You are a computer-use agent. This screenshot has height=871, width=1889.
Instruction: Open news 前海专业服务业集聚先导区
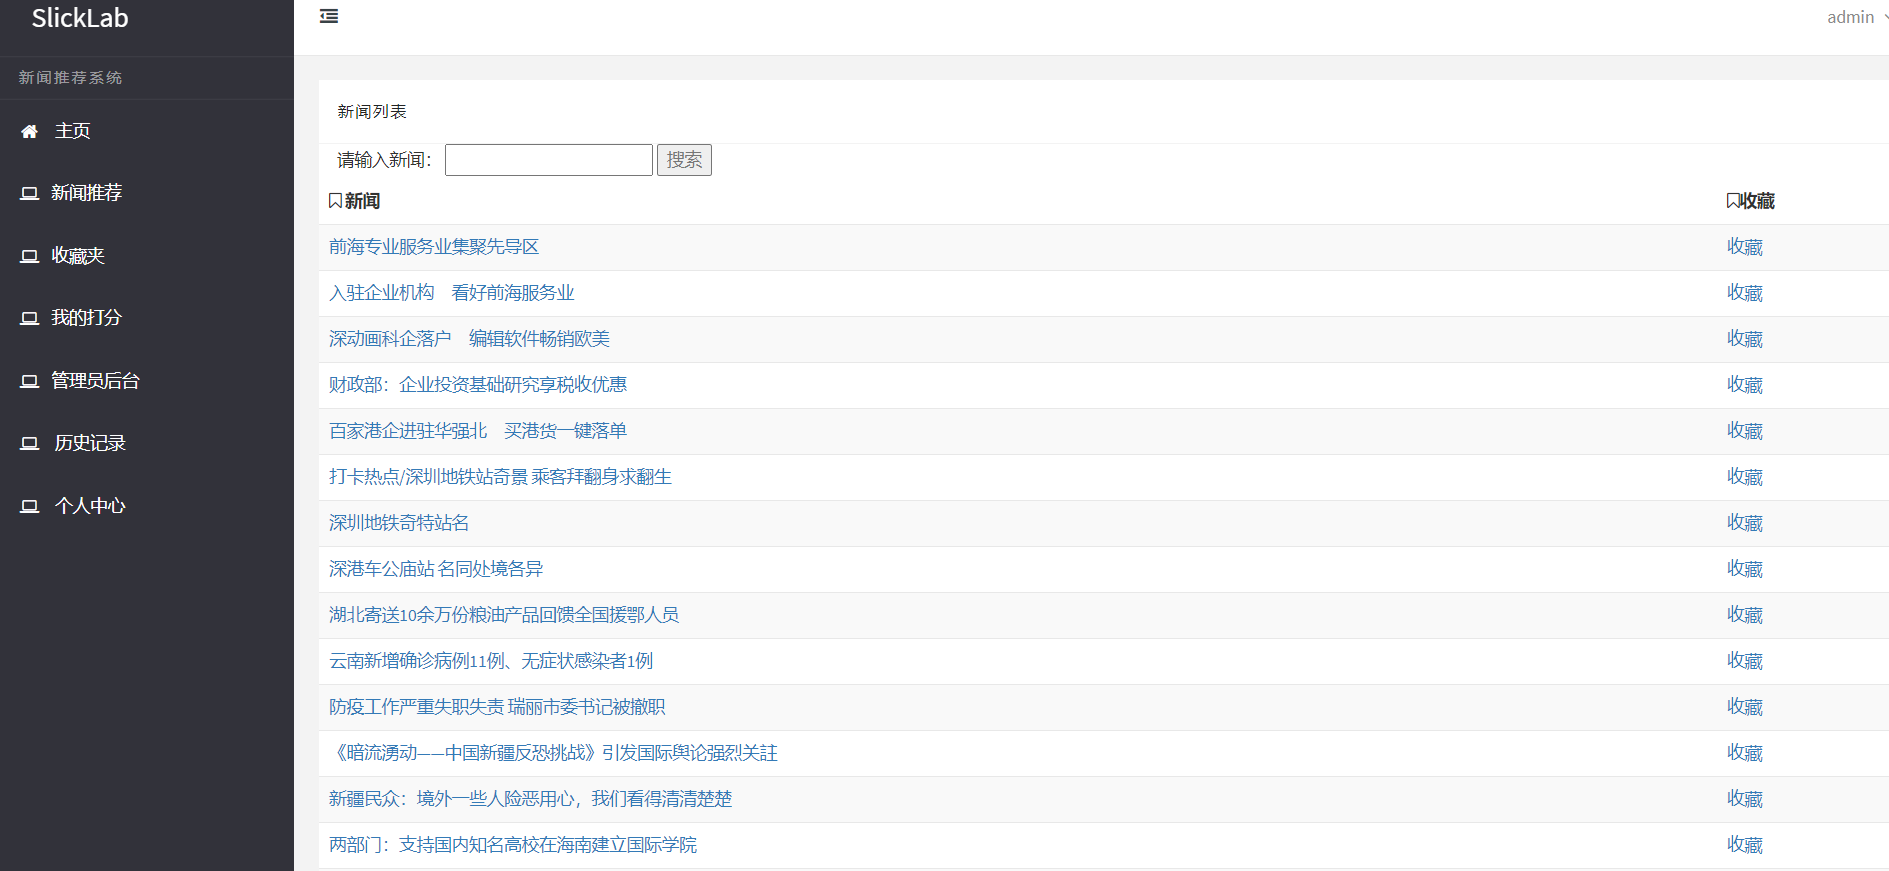pyautogui.click(x=434, y=247)
